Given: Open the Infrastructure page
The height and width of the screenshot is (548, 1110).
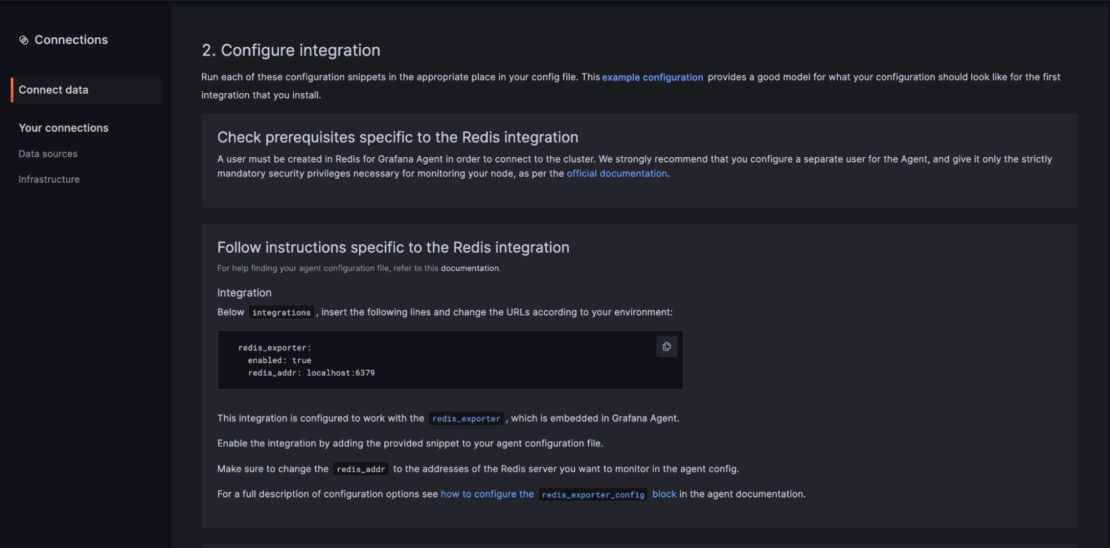Looking at the screenshot, I should click(49, 180).
